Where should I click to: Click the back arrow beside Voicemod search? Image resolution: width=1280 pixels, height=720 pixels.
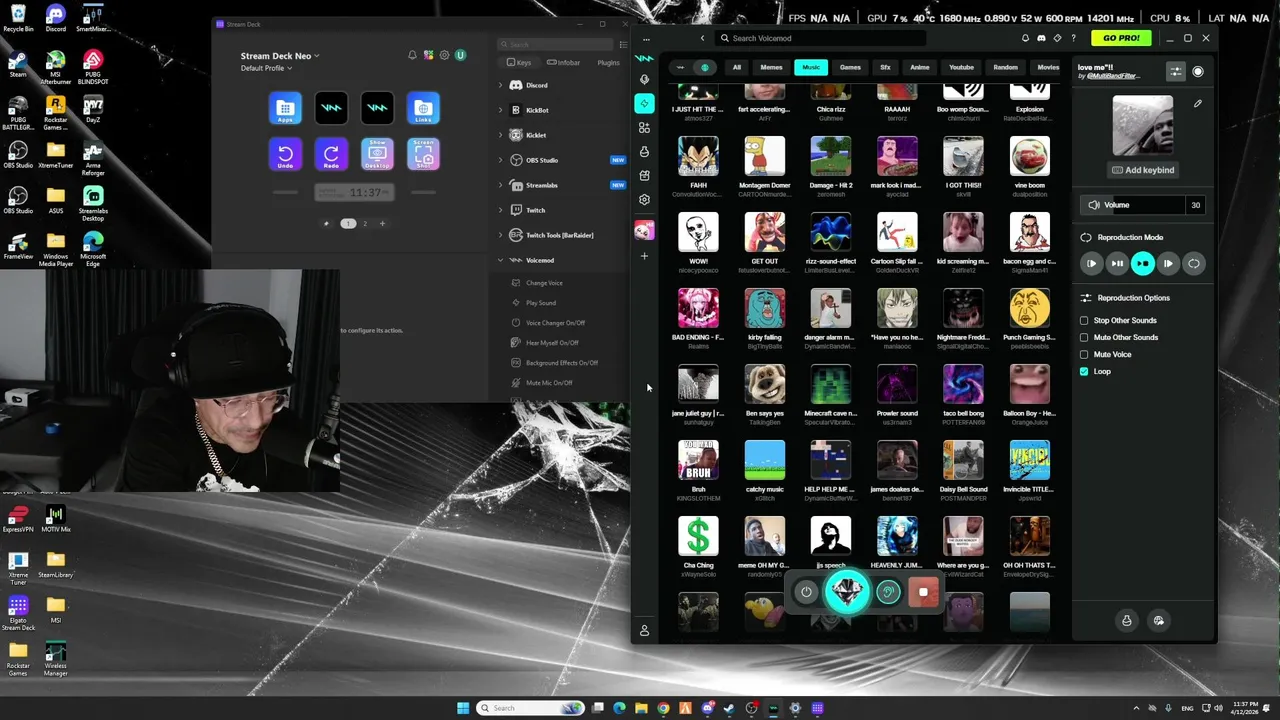click(x=702, y=38)
